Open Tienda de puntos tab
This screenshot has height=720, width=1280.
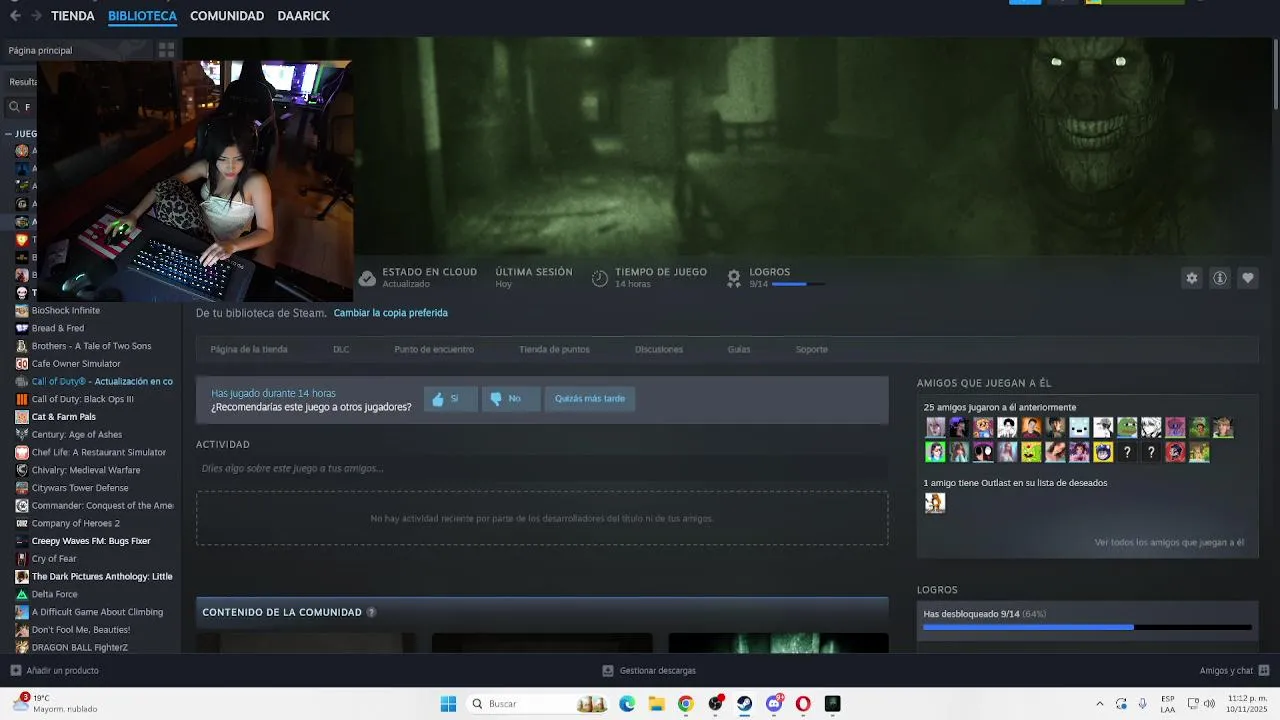click(x=554, y=350)
